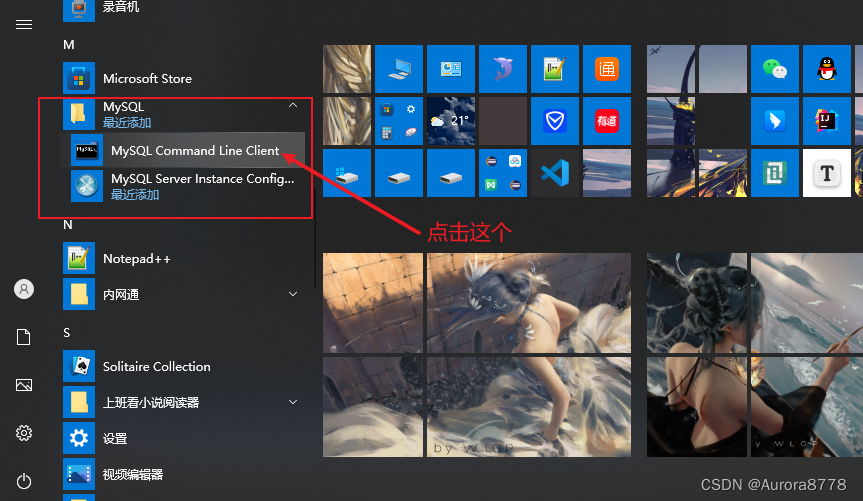Click the hamburger menu at top left
863x501 pixels.
[x=24, y=25]
